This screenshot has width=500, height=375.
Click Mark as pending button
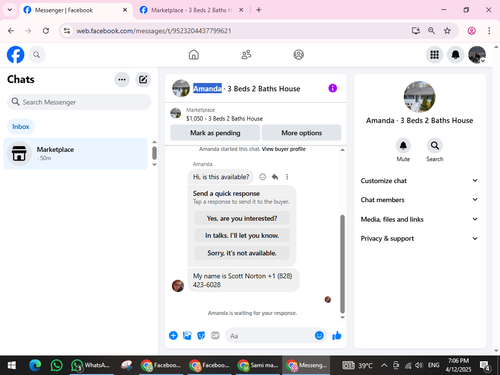215,133
